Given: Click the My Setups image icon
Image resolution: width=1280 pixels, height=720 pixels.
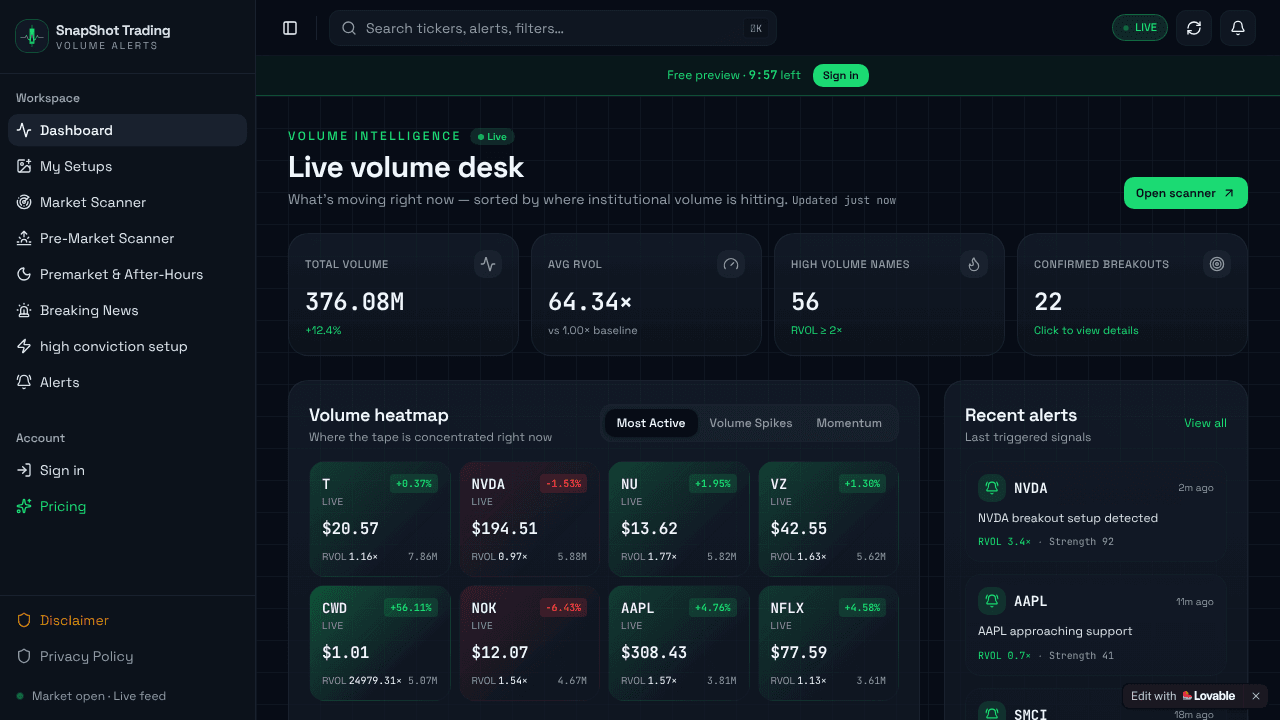Looking at the screenshot, I should pos(24,166).
